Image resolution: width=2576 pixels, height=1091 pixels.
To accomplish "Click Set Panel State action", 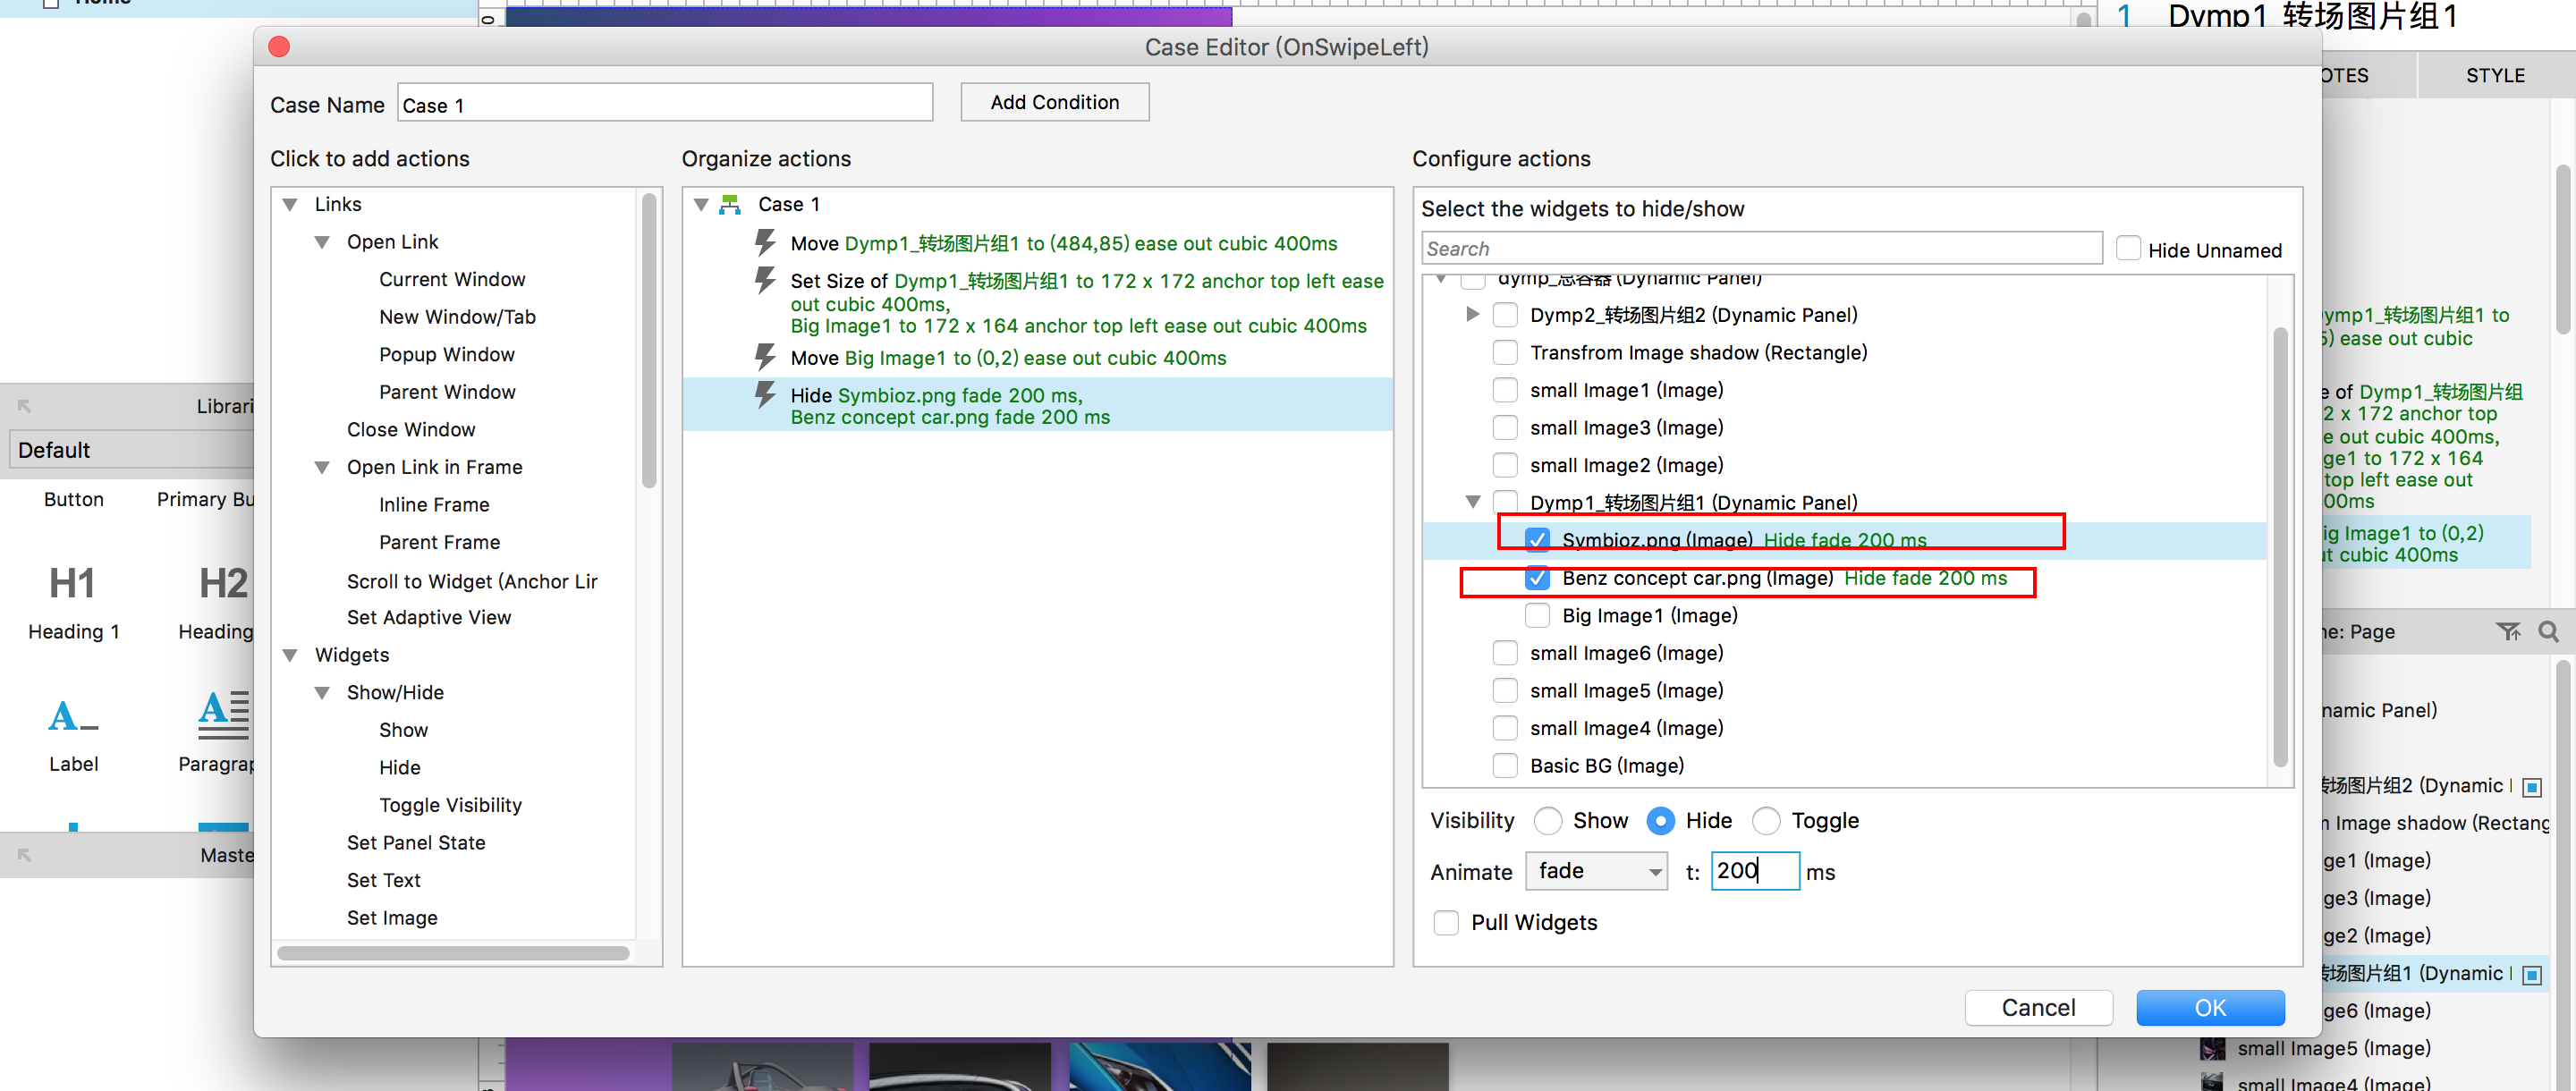I will 416,842.
